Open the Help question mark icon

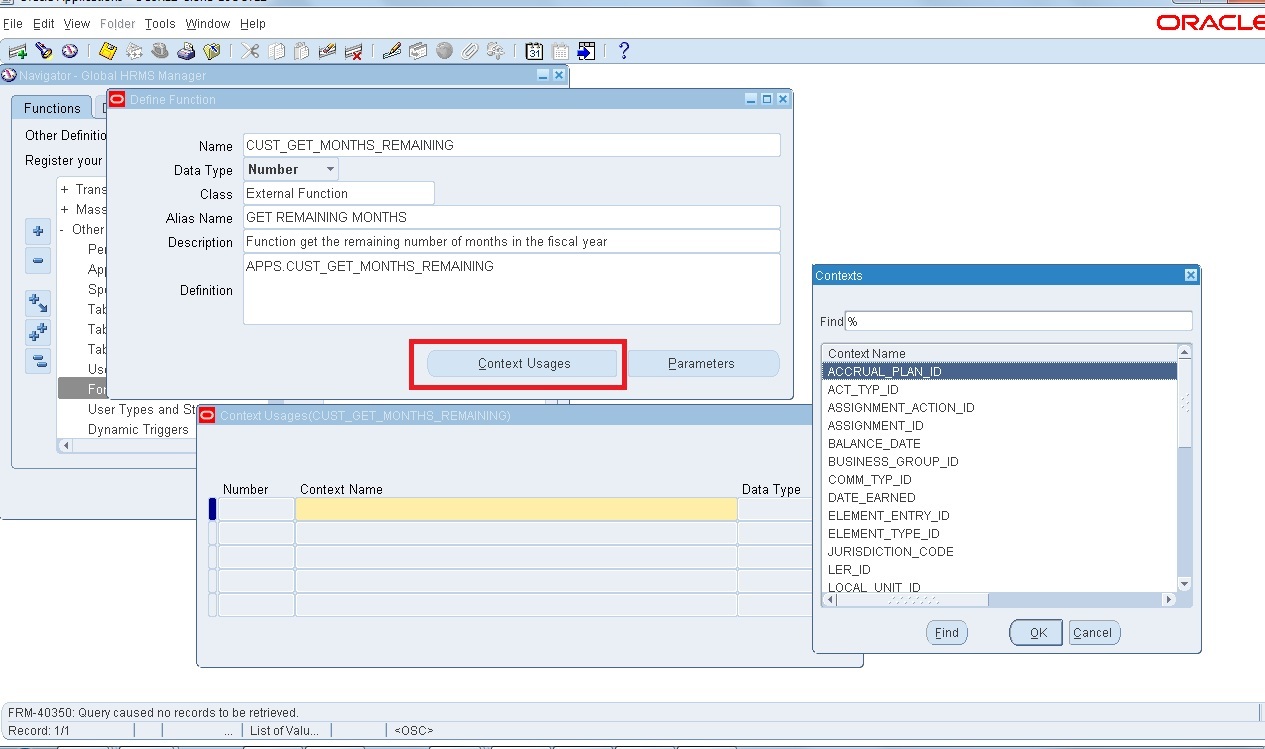pyautogui.click(x=622, y=50)
